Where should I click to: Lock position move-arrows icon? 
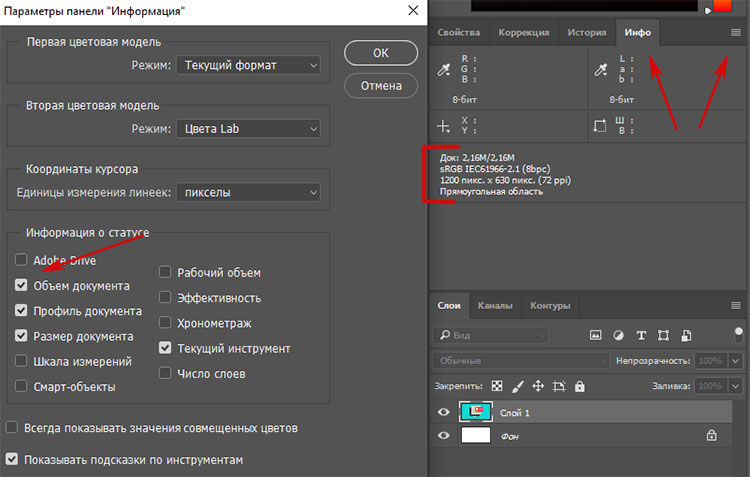pyautogui.click(x=538, y=386)
